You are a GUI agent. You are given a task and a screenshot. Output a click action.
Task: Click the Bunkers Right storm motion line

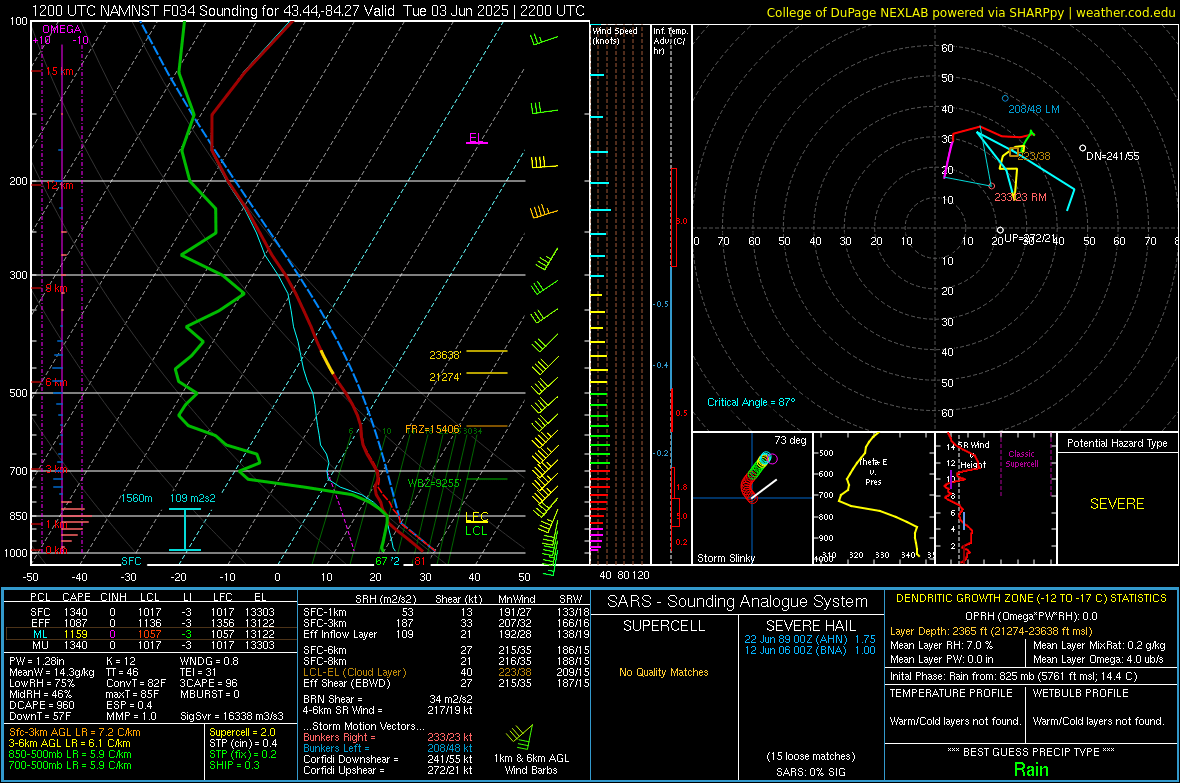point(388,738)
